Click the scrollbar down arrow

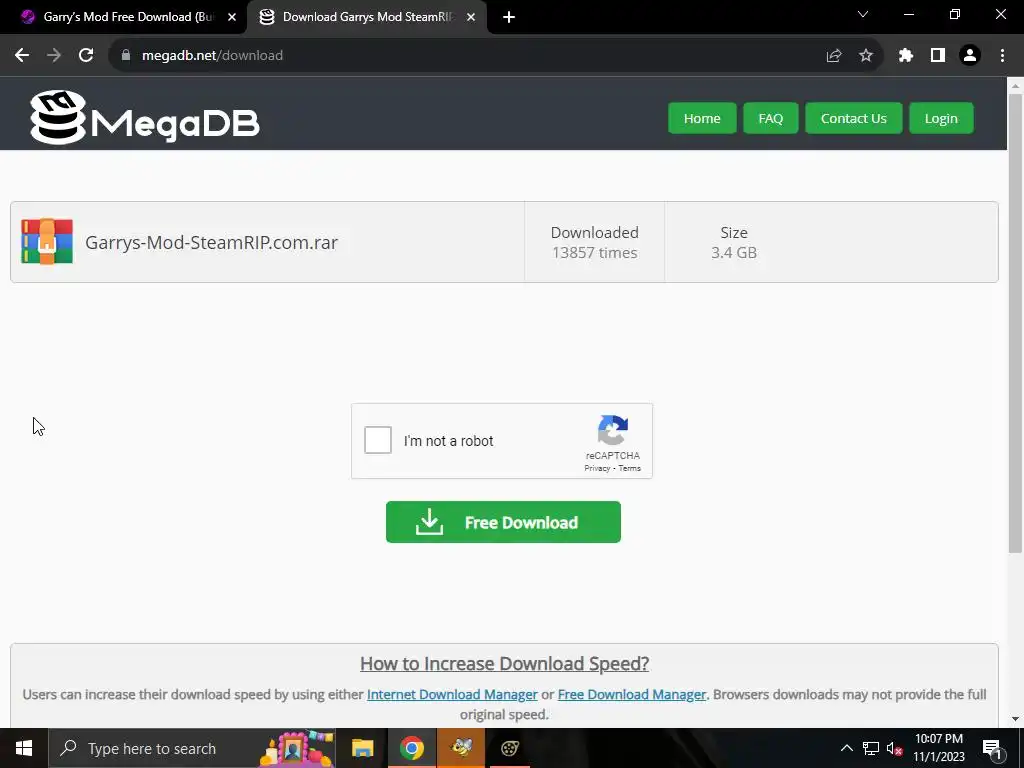point(1016,719)
